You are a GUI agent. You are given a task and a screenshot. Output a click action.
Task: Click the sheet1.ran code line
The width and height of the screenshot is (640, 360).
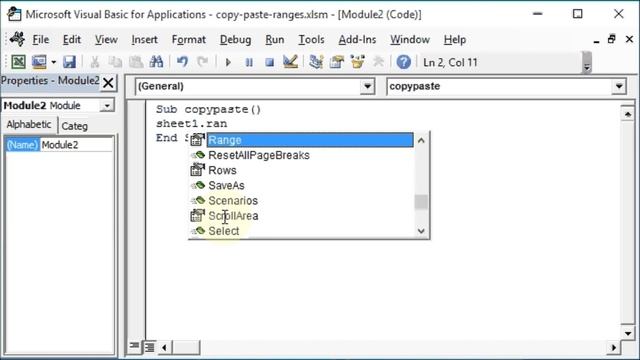pos(191,124)
